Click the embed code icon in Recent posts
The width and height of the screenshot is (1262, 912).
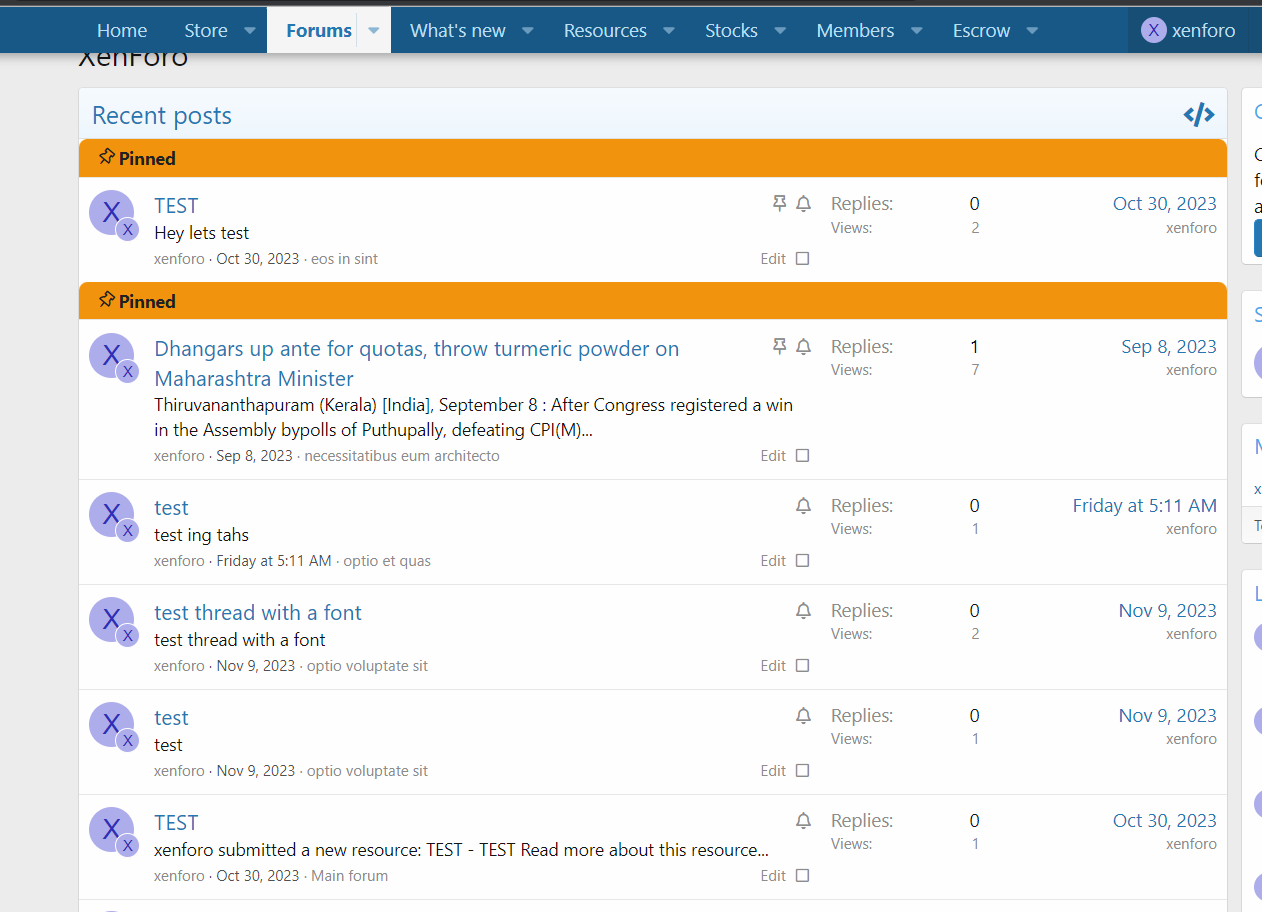point(1198,115)
